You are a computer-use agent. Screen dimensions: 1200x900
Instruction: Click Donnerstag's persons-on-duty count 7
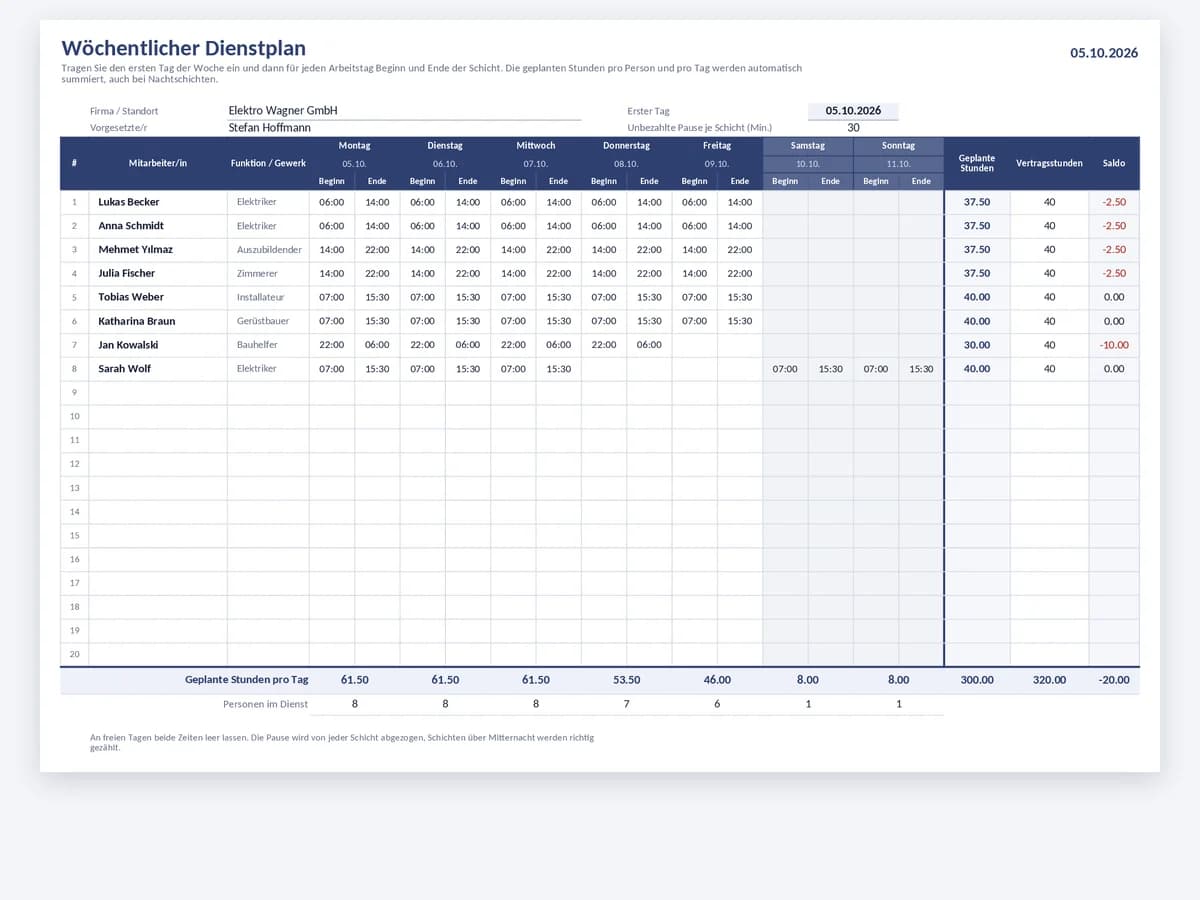pos(626,704)
